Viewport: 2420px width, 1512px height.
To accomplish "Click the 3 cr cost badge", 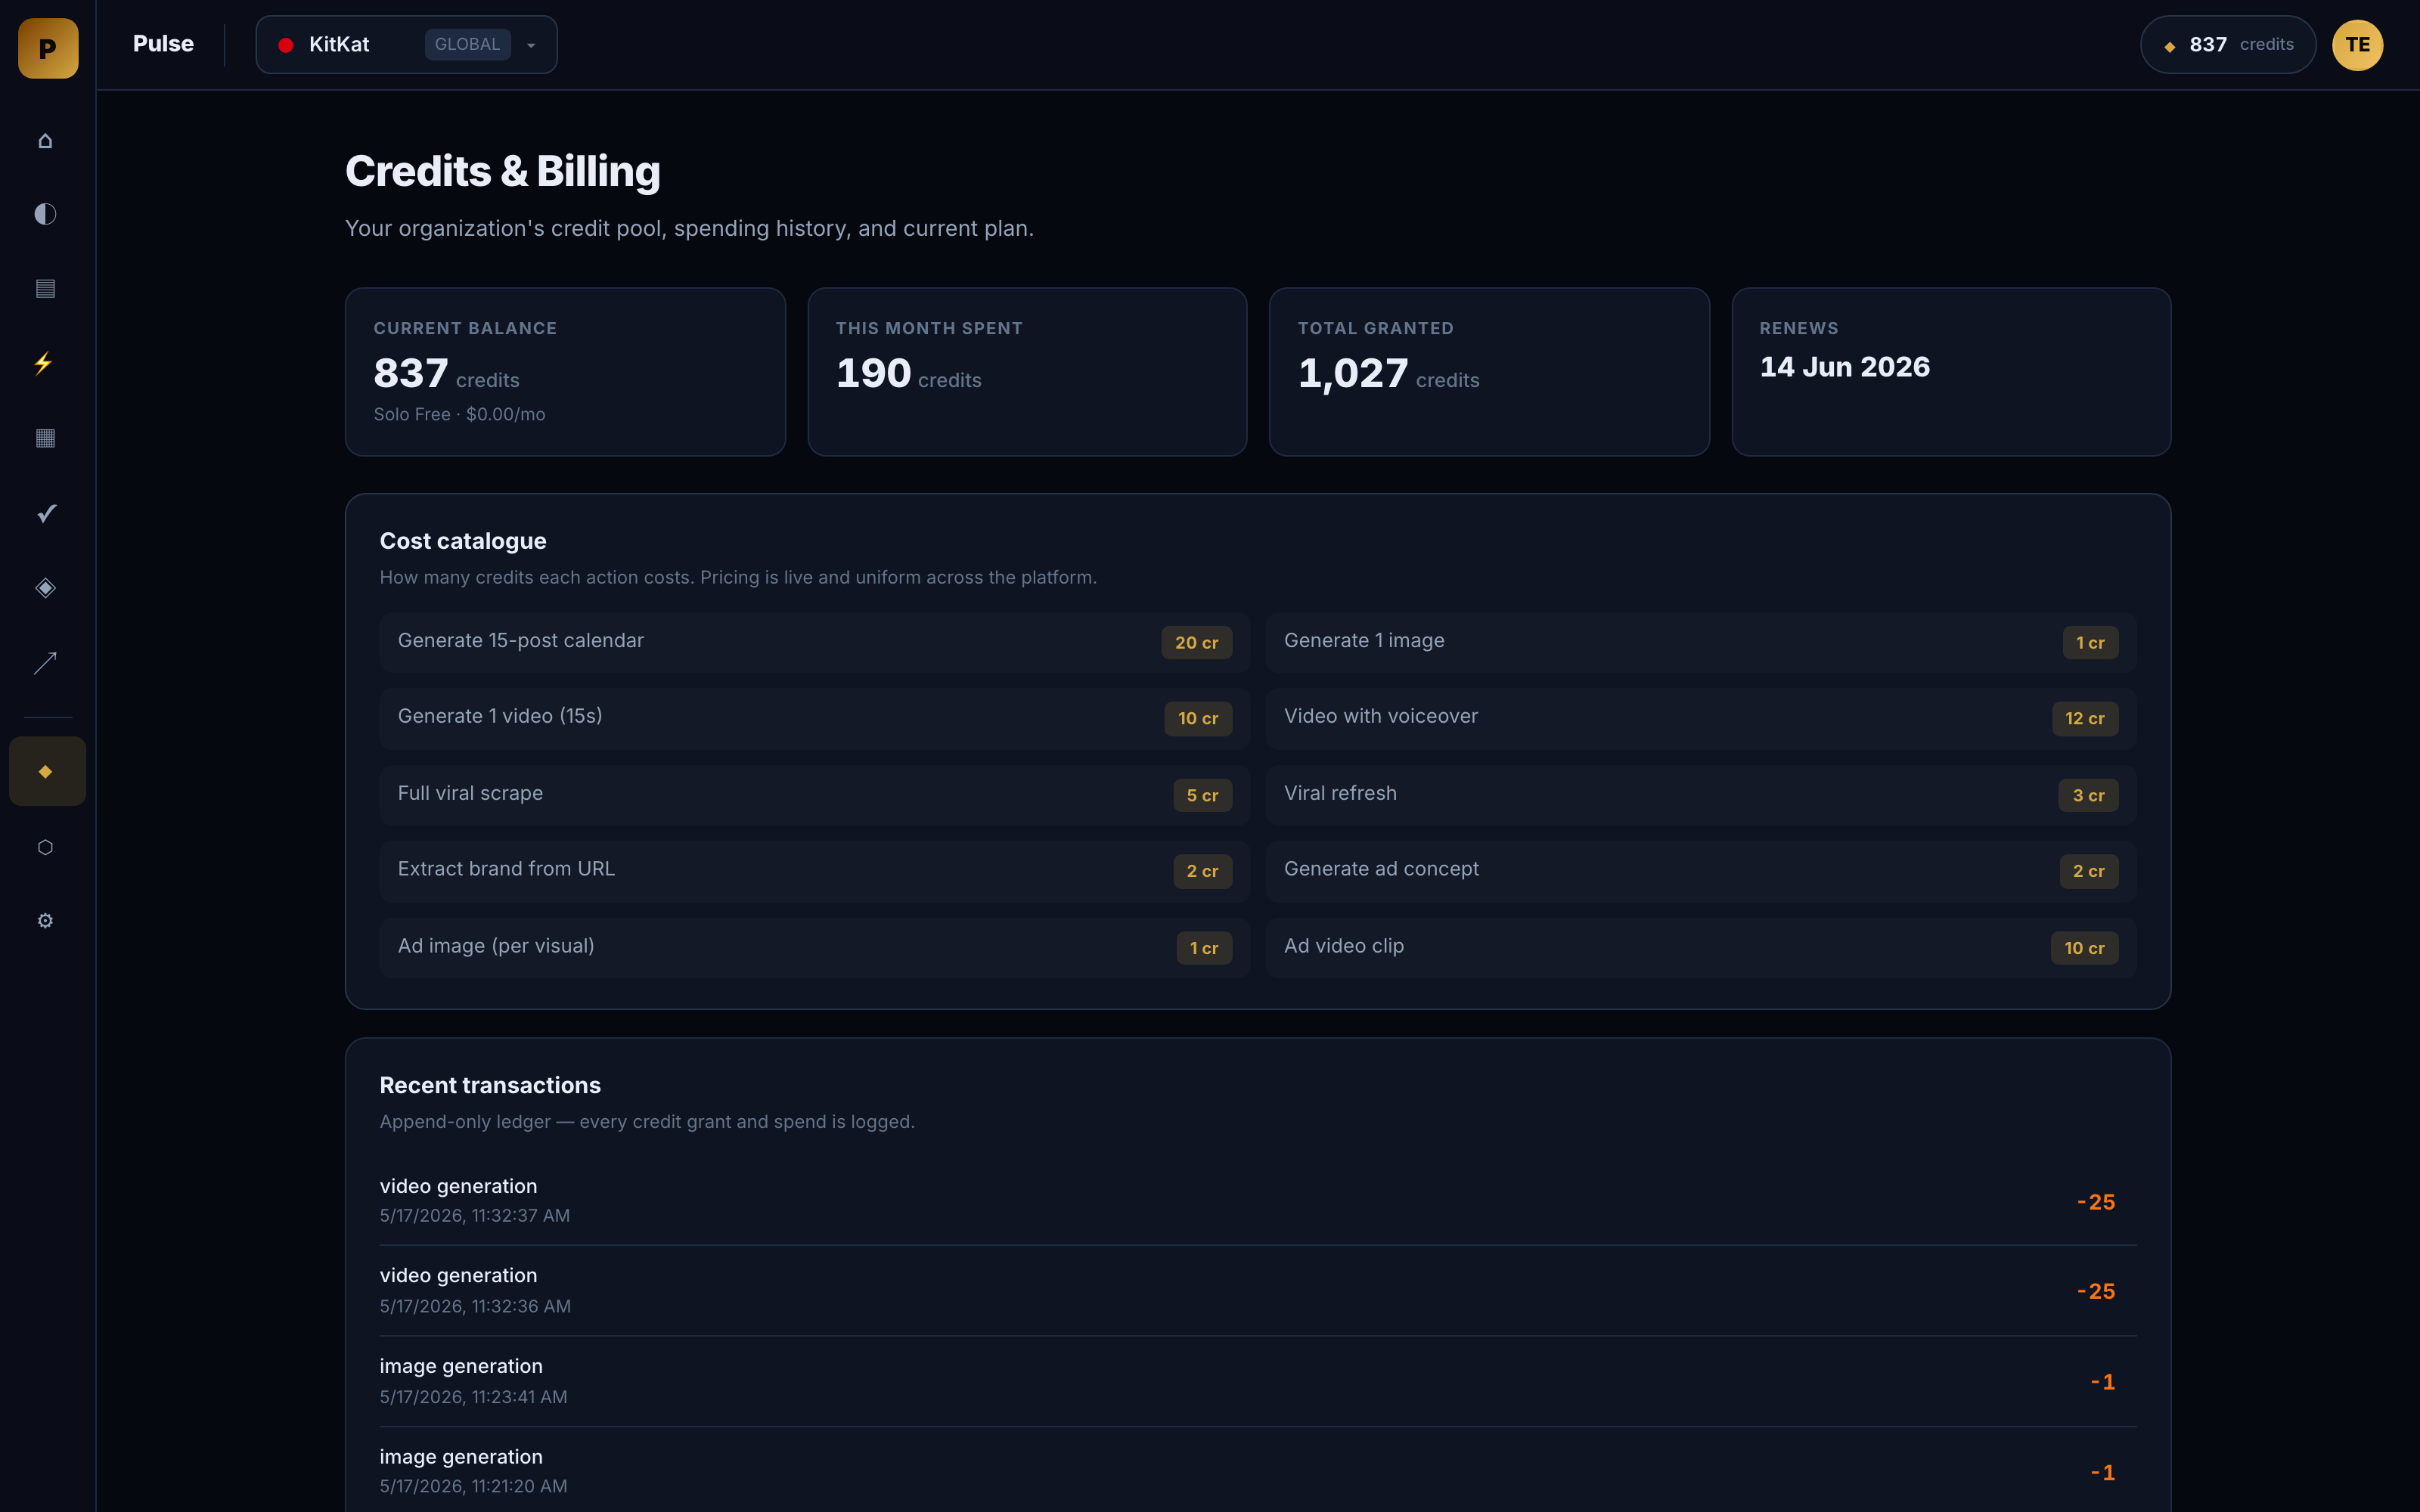I will coord(2088,796).
